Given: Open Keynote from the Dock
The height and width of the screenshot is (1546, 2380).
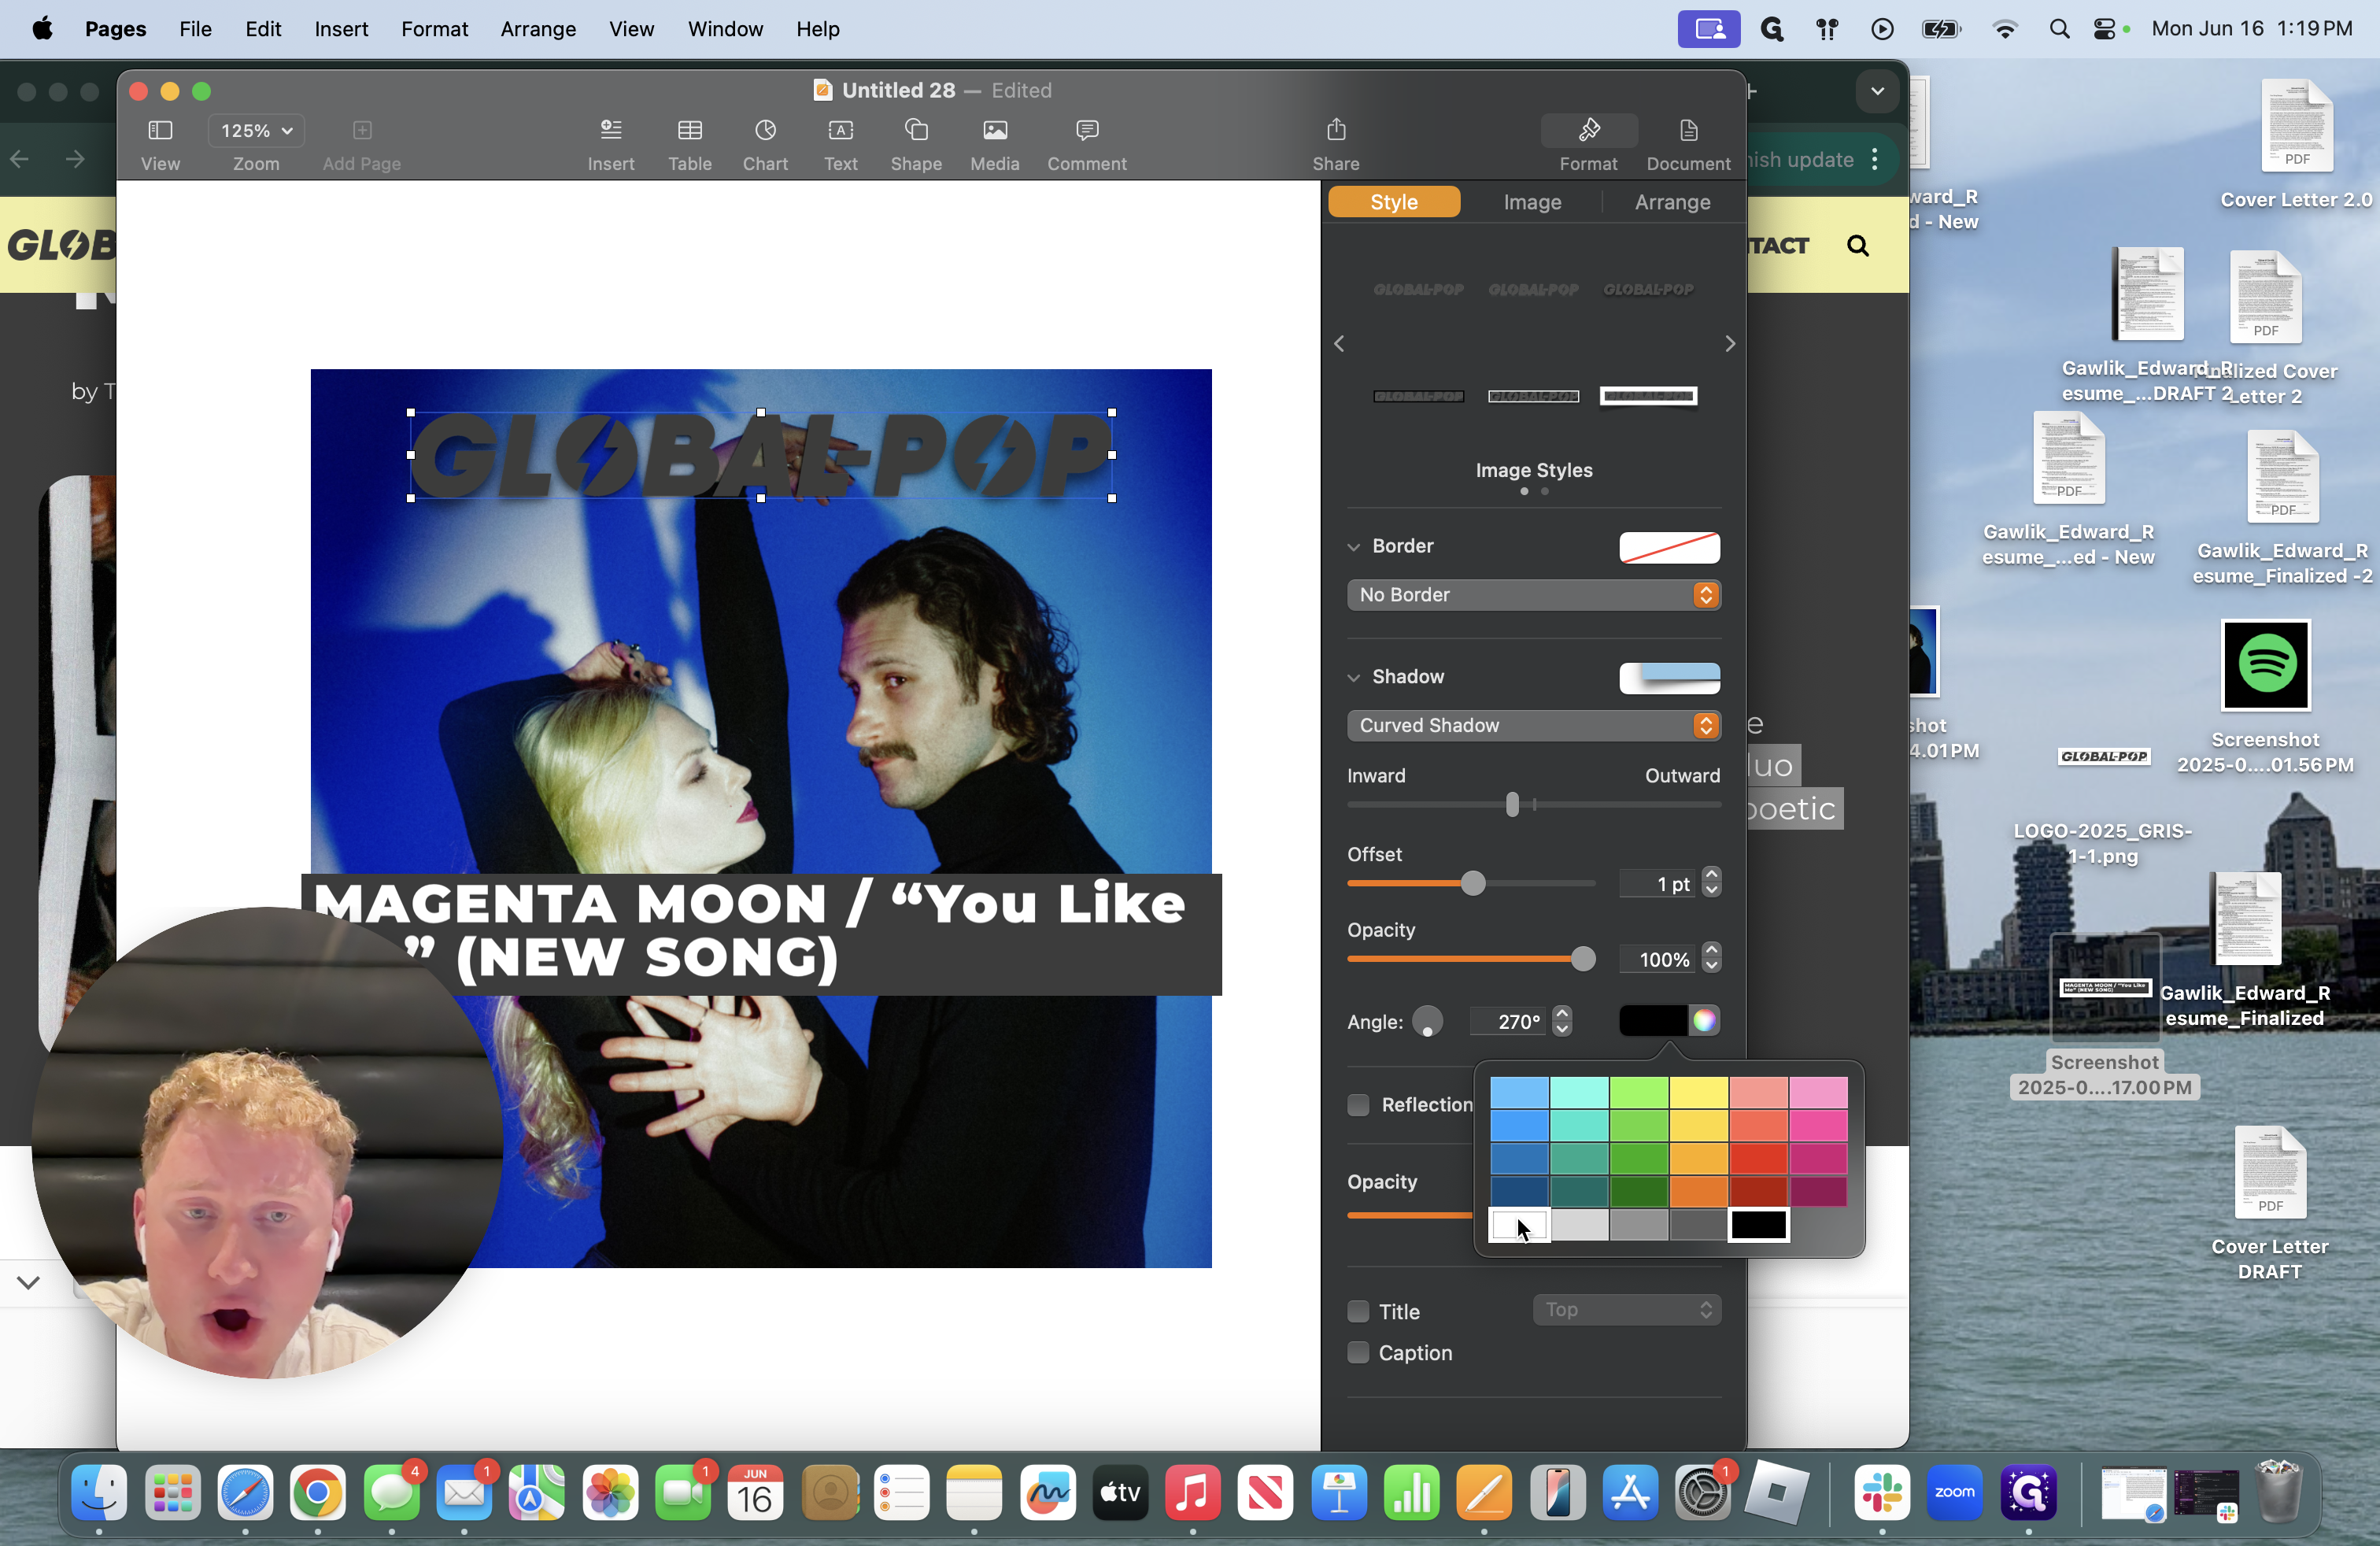Looking at the screenshot, I should click(1338, 1494).
